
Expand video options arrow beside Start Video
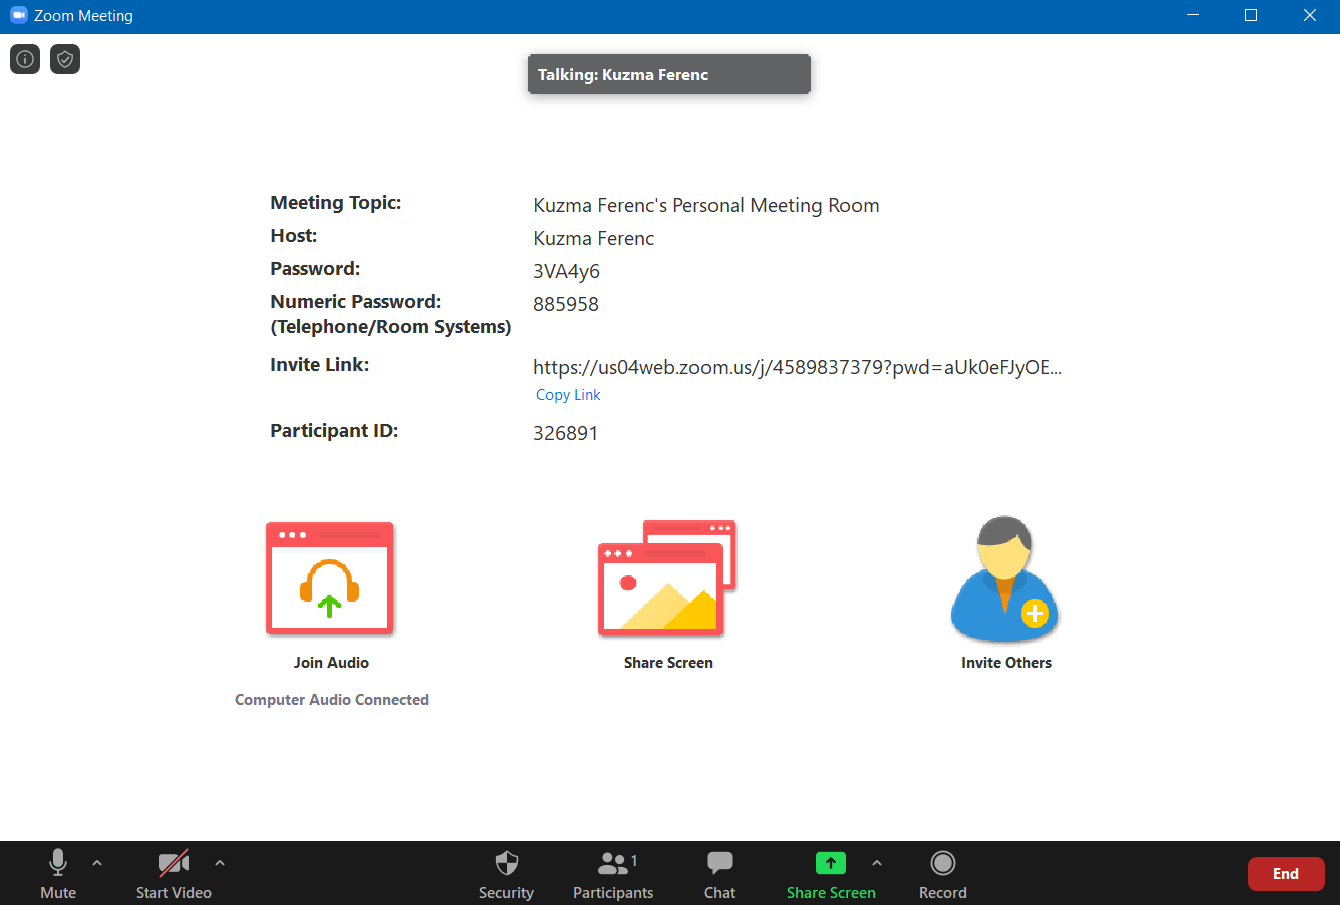[220, 863]
